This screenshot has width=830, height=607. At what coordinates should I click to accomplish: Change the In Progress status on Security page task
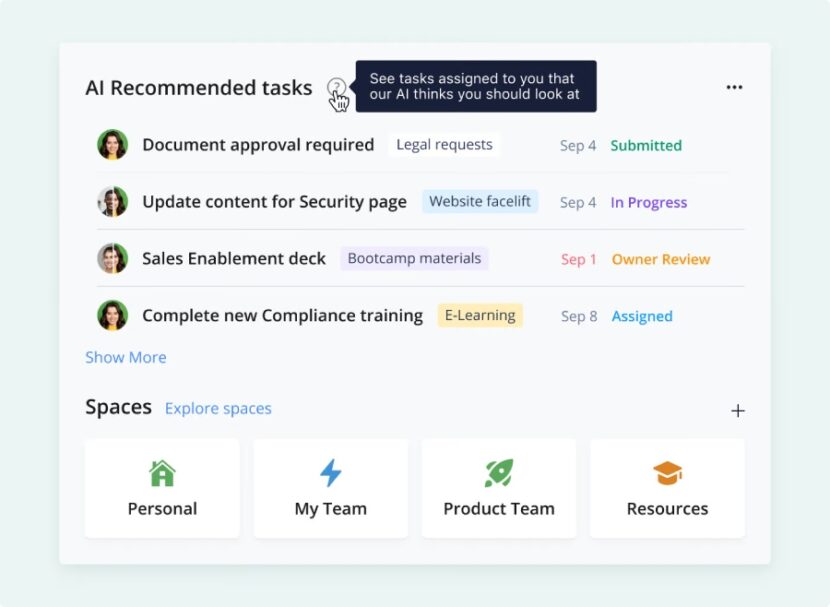(649, 202)
